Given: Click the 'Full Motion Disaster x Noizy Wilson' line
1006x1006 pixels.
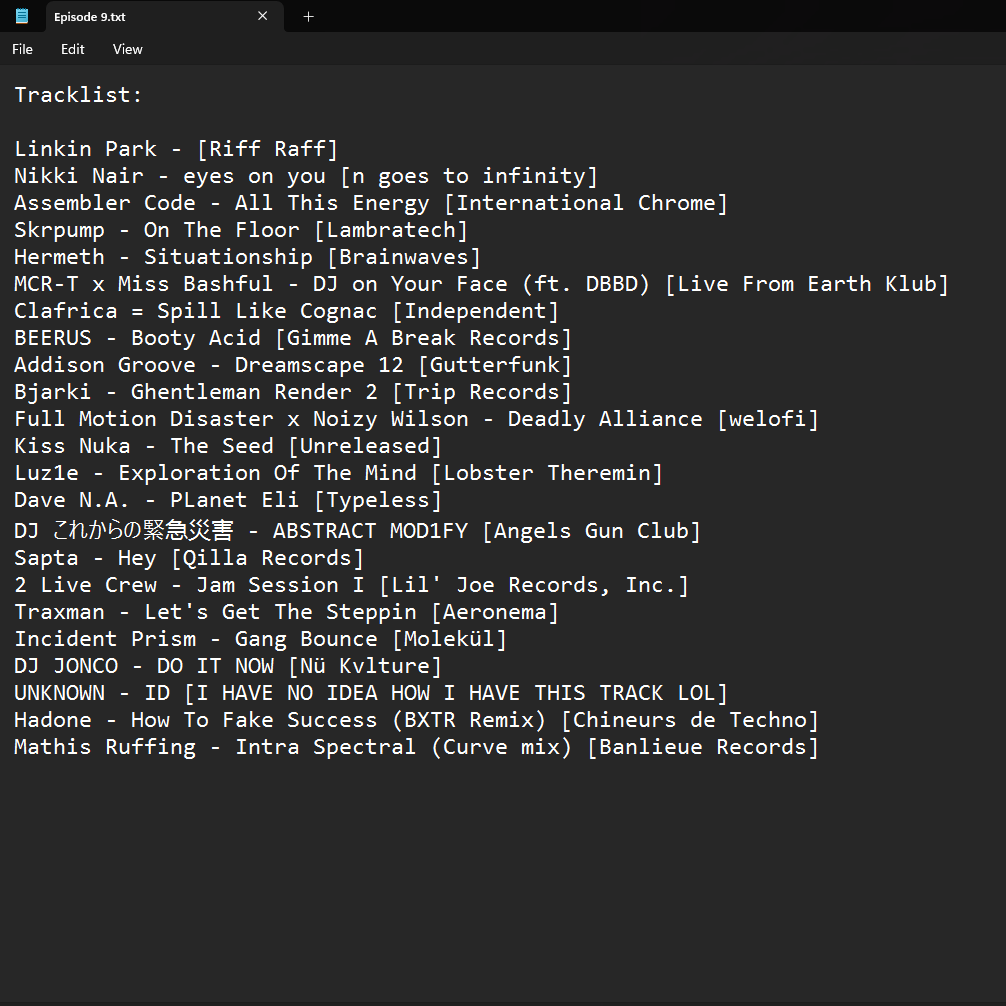Looking at the screenshot, I should click(416, 418).
